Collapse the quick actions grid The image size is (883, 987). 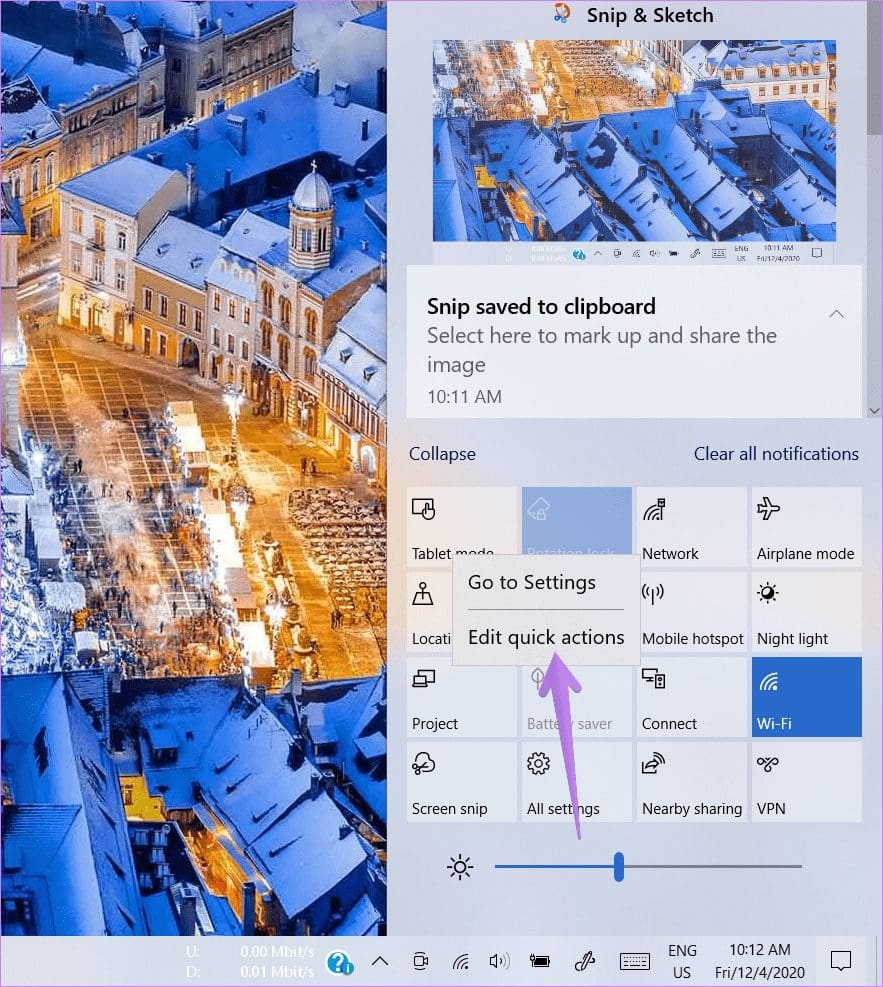click(442, 454)
